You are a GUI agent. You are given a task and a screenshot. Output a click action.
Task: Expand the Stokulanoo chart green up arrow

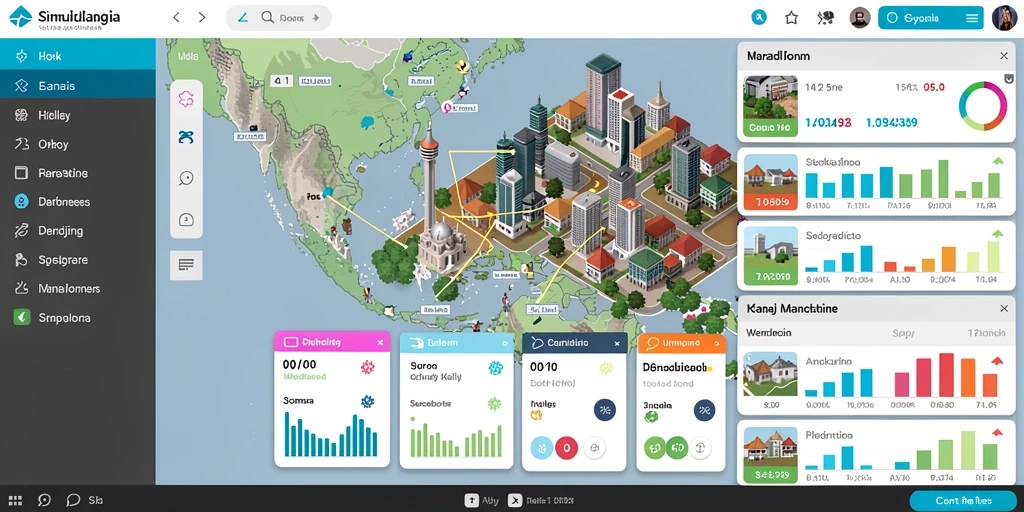pos(997,161)
